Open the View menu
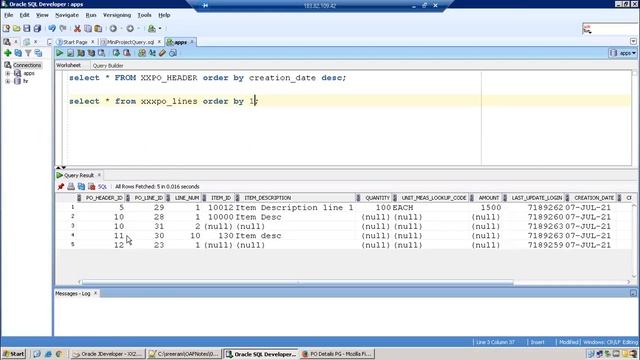The image size is (640, 360). pos(42,15)
